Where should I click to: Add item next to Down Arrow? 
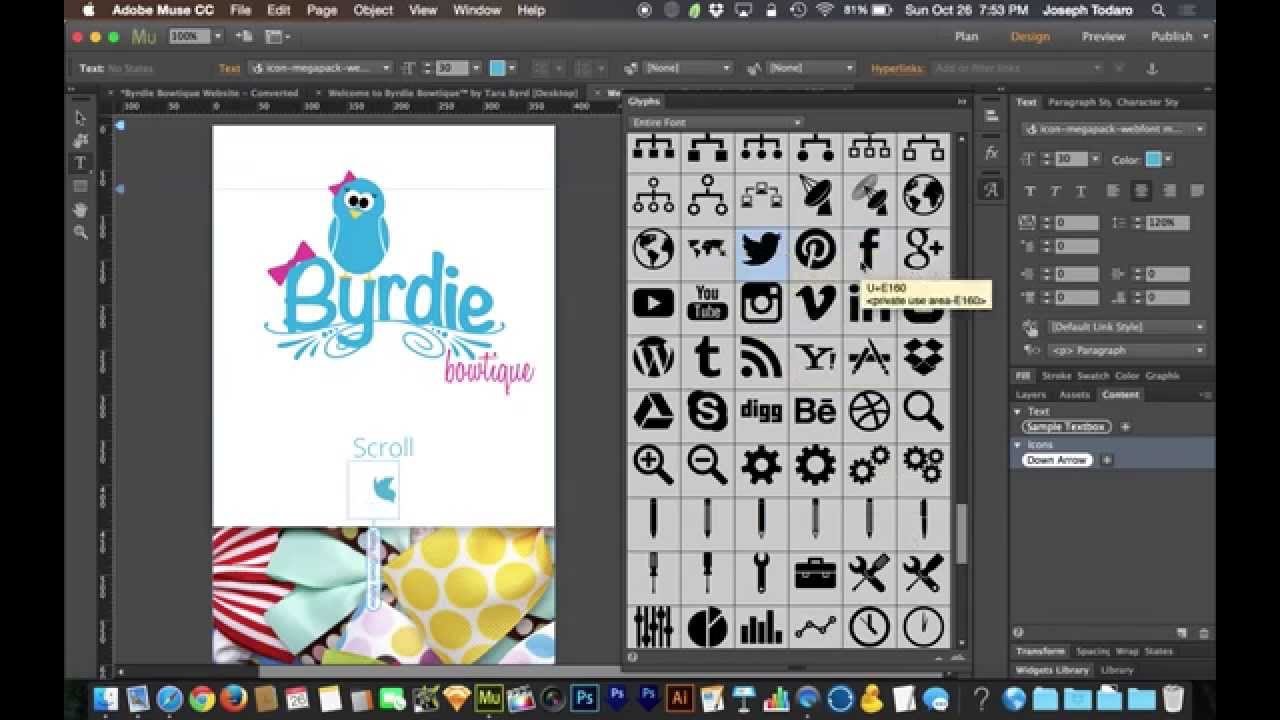pyautogui.click(x=1106, y=460)
